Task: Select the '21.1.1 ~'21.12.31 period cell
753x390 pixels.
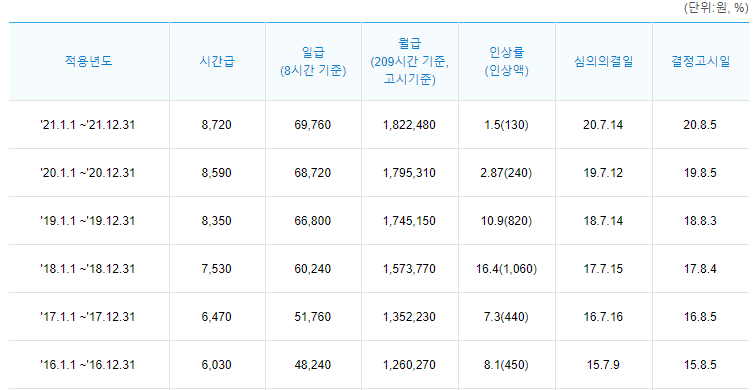Action: click(x=88, y=125)
